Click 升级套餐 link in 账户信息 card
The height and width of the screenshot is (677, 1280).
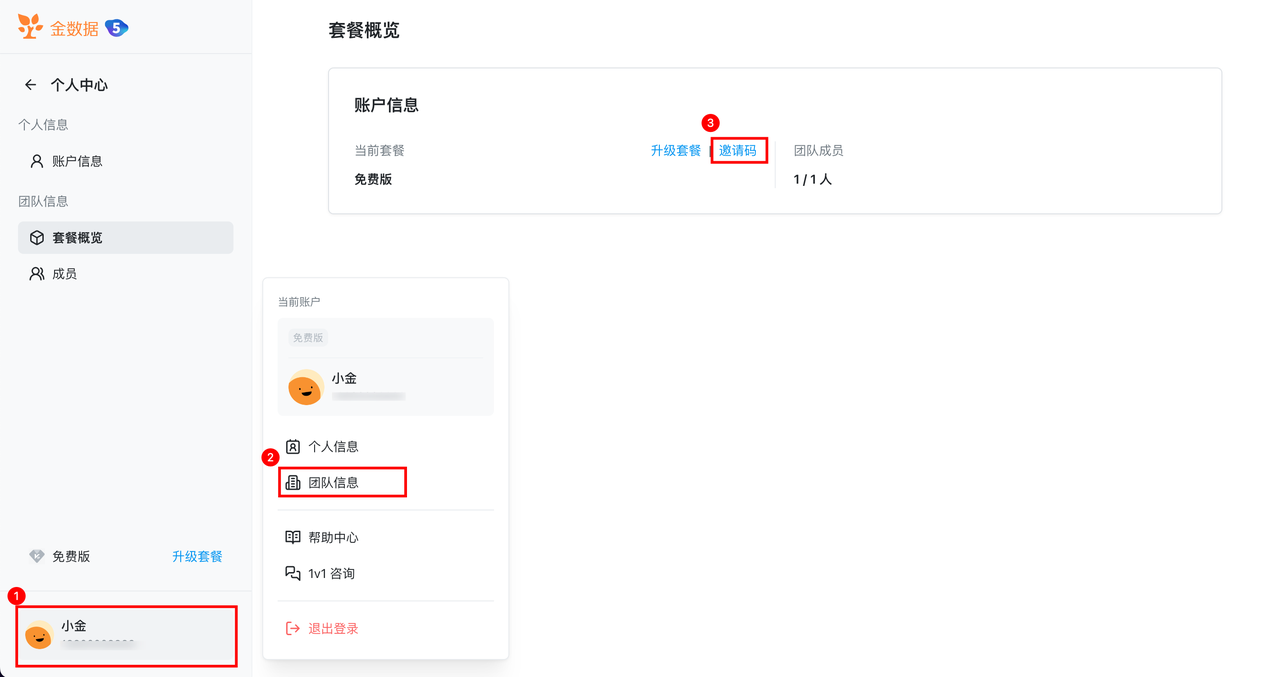676,151
